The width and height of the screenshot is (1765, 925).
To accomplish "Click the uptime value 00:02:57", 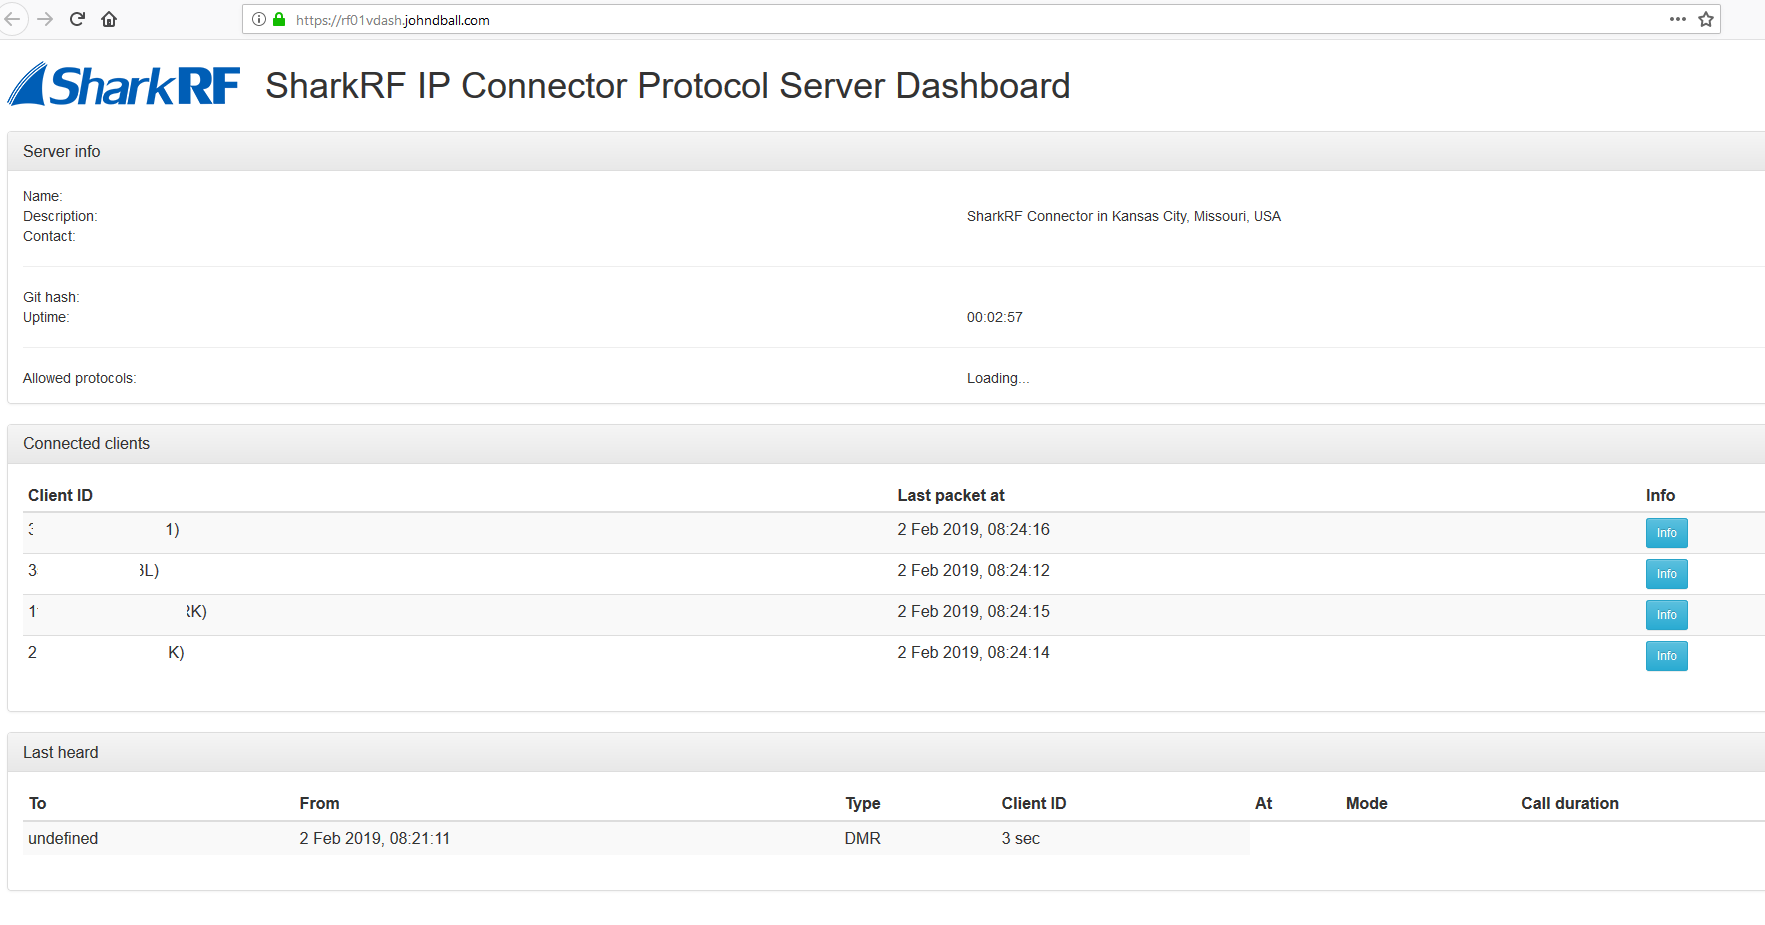I will tap(995, 317).
